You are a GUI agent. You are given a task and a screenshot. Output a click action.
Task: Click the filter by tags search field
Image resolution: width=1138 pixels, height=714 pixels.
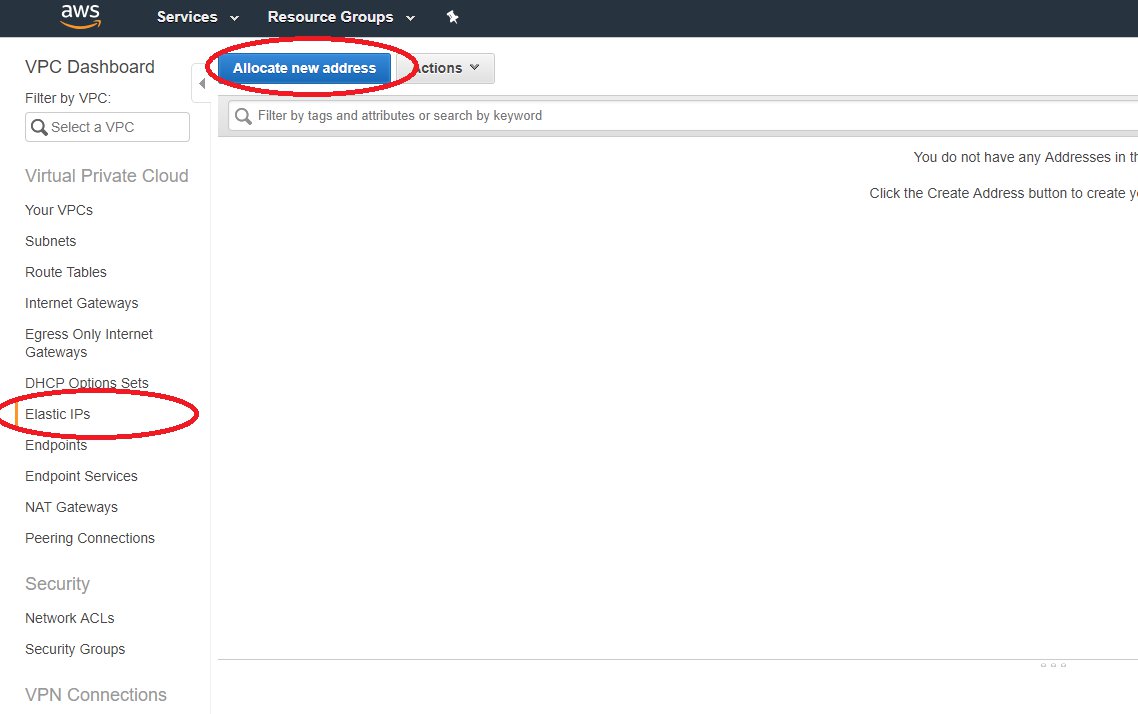tap(682, 116)
